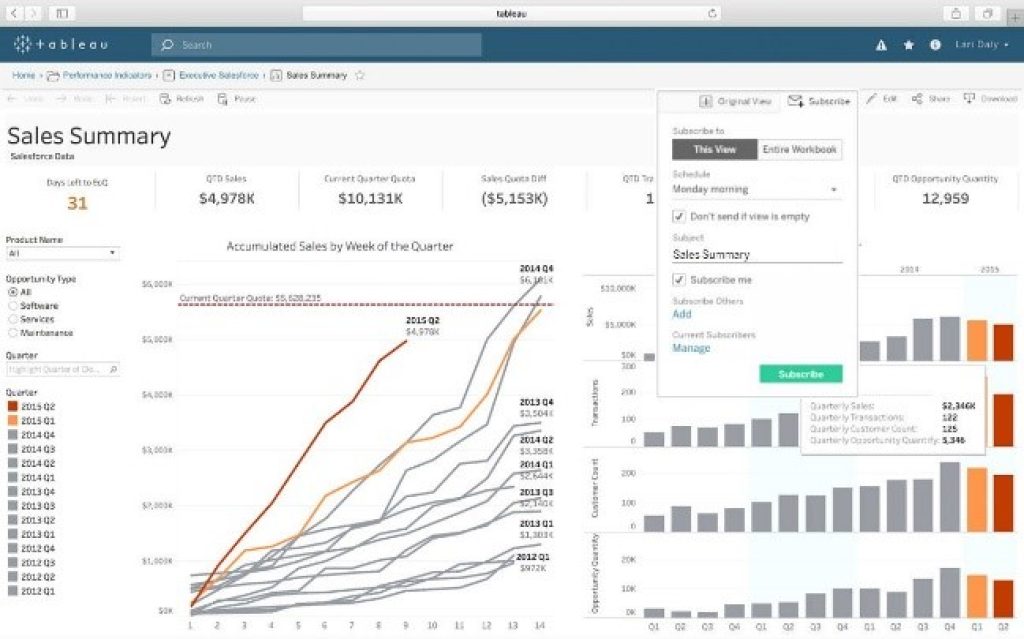Click the Tableau logo
This screenshot has width=1024, height=639.
click(x=61, y=44)
